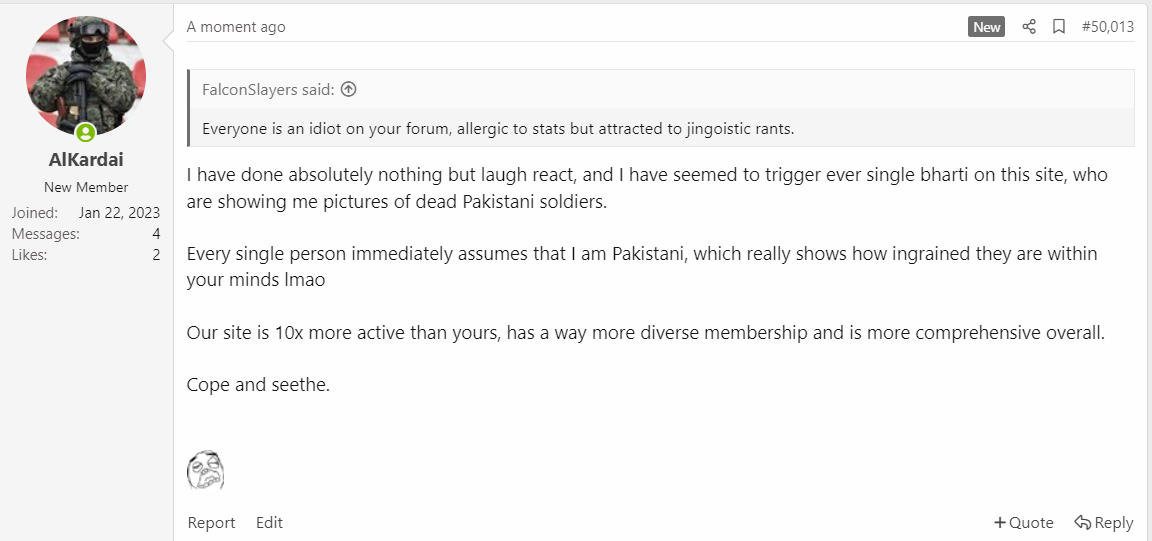Click the rage face signature image
This screenshot has width=1152, height=541.
tap(206, 470)
